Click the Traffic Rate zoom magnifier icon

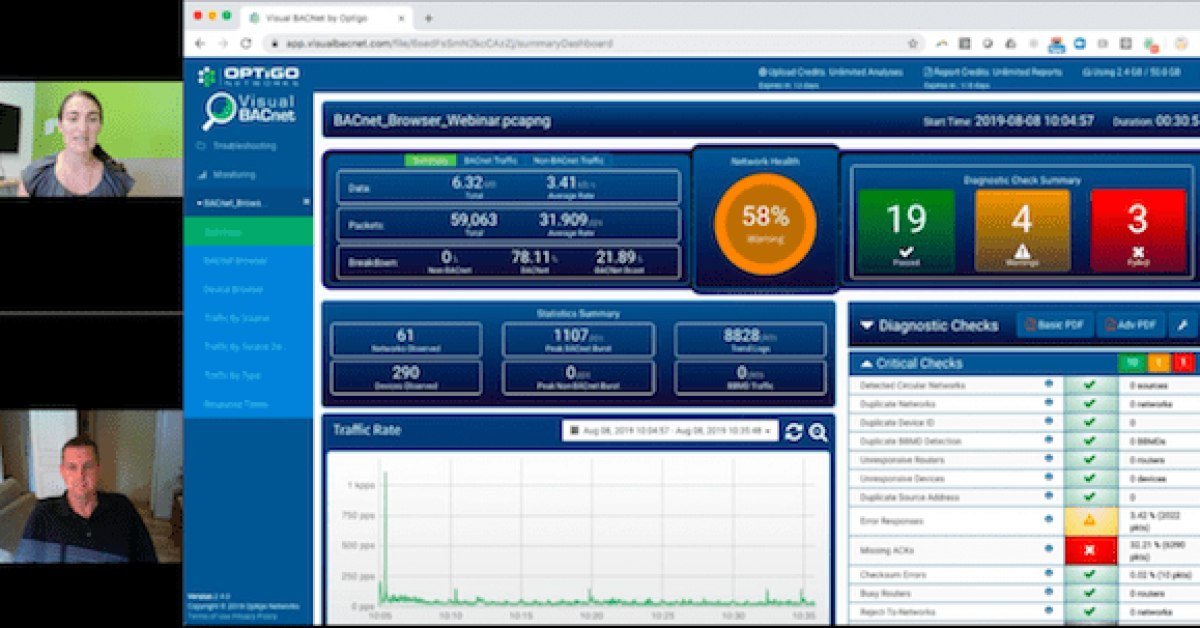pyautogui.click(x=818, y=432)
